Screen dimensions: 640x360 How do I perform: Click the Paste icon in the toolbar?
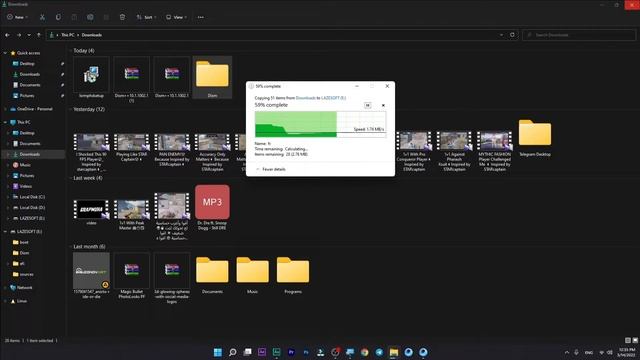coord(74,17)
